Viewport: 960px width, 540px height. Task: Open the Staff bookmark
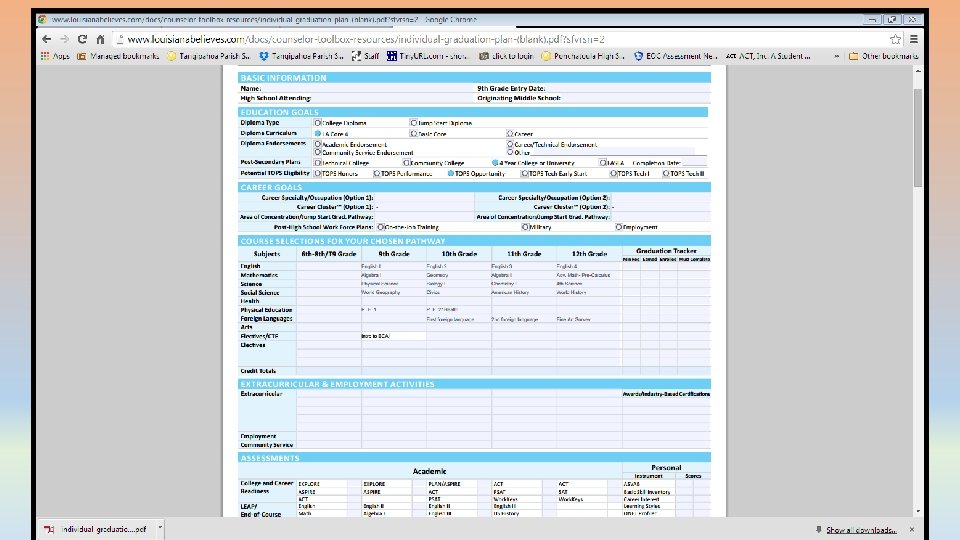(366, 56)
